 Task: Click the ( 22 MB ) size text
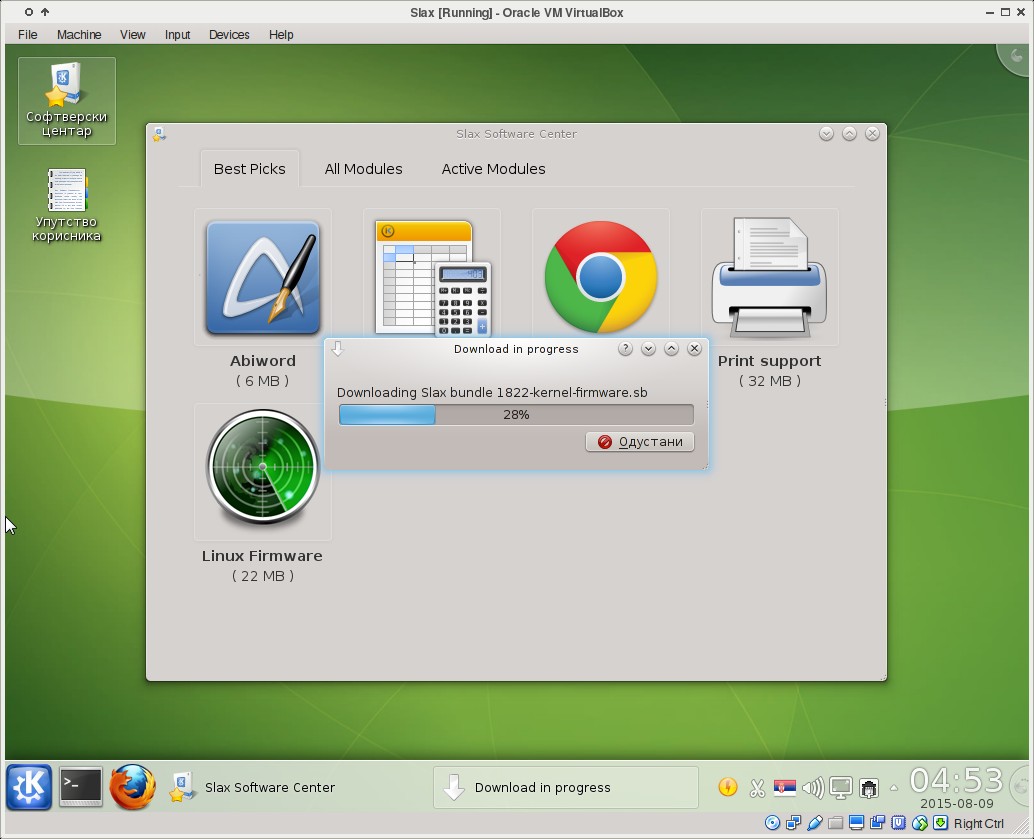click(262, 576)
